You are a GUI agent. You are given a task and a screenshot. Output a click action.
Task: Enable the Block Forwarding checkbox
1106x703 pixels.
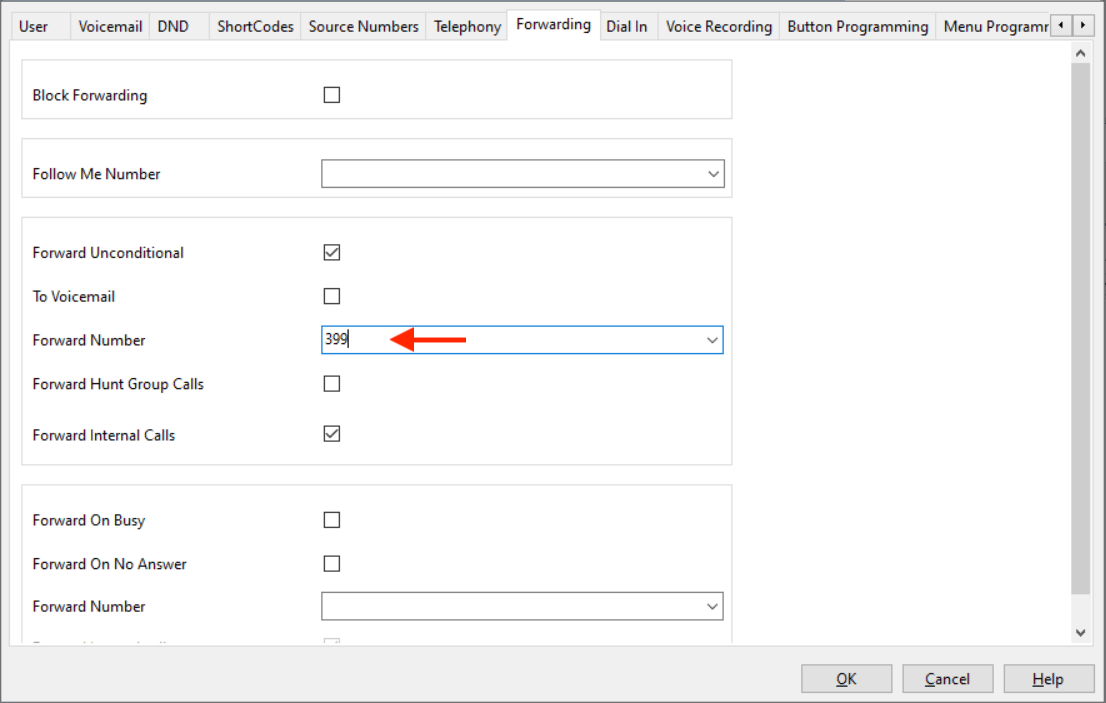click(x=332, y=96)
